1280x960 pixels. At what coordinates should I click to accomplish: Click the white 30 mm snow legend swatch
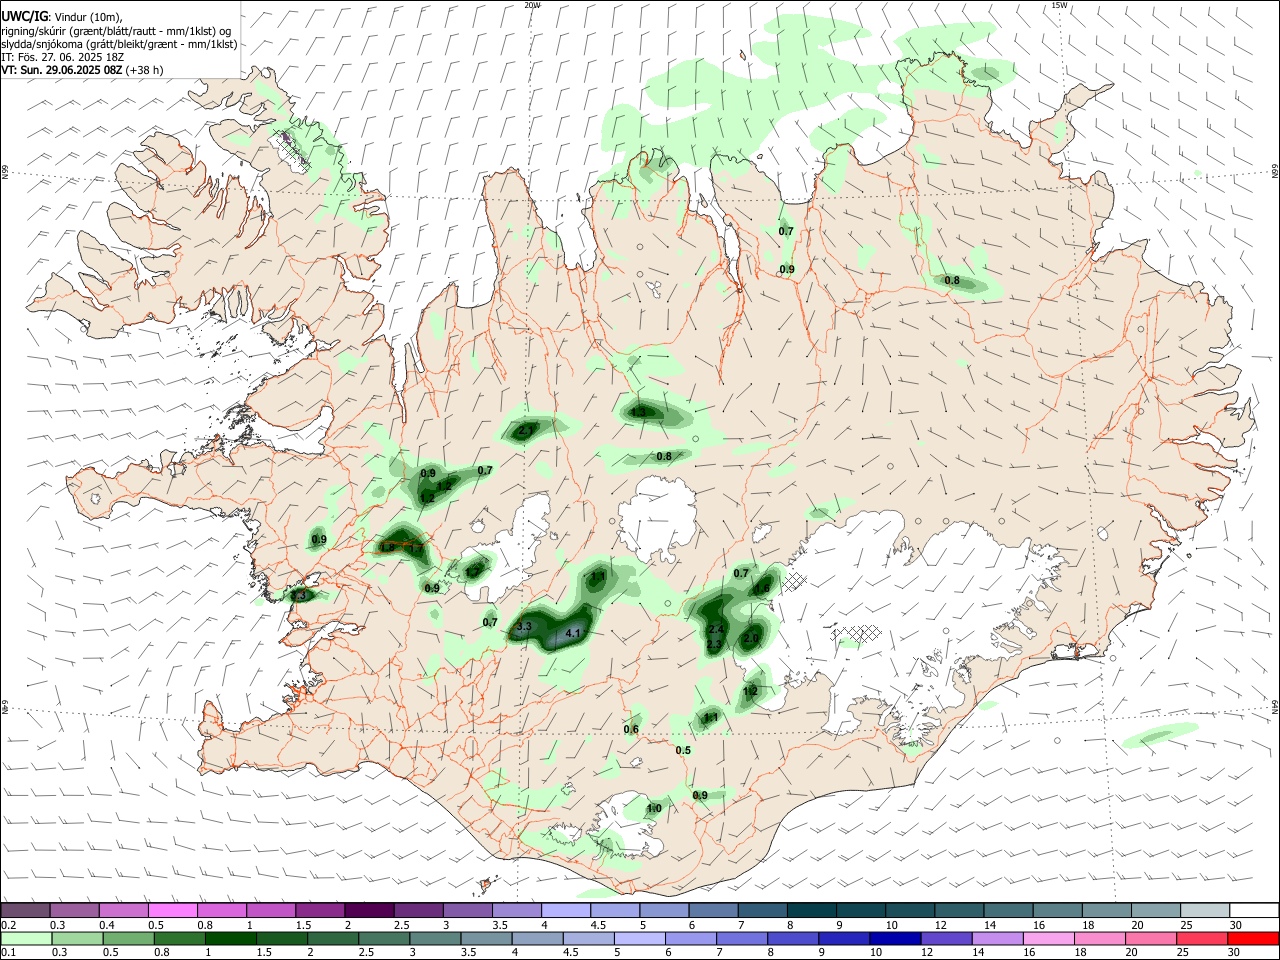pyautogui.click(x=1253, y=910)
